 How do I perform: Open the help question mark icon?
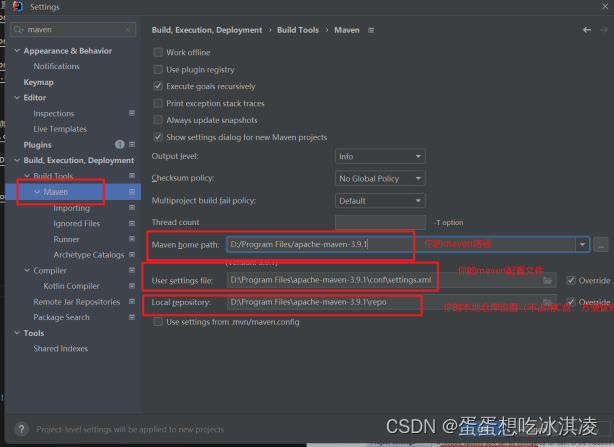pyautogui.click(x=22, y=429)
